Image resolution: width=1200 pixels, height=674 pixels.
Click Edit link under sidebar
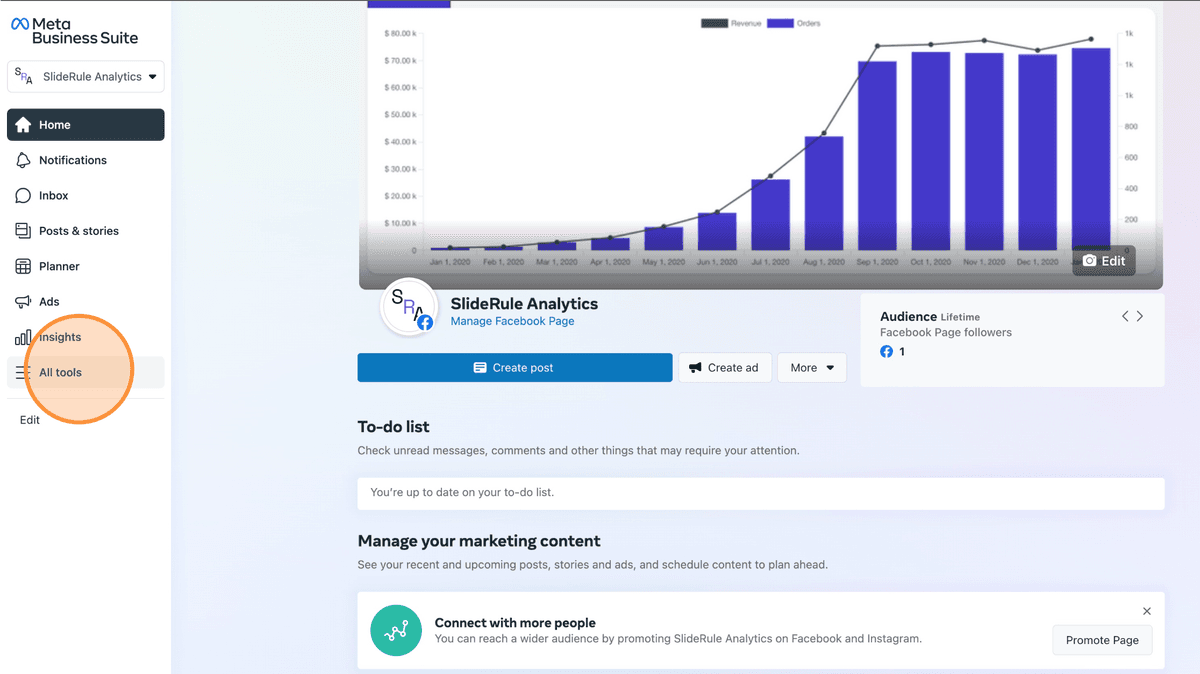(30, 420)
